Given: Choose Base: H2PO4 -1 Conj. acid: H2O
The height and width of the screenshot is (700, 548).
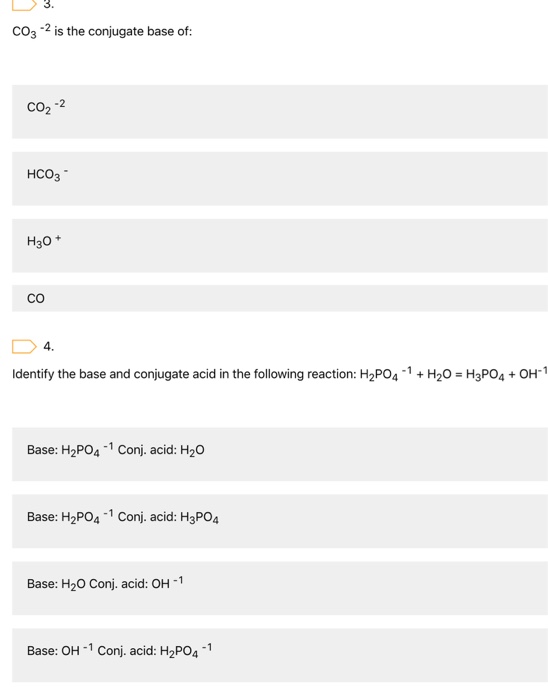Looking at the screenshot, I should 280,454.
